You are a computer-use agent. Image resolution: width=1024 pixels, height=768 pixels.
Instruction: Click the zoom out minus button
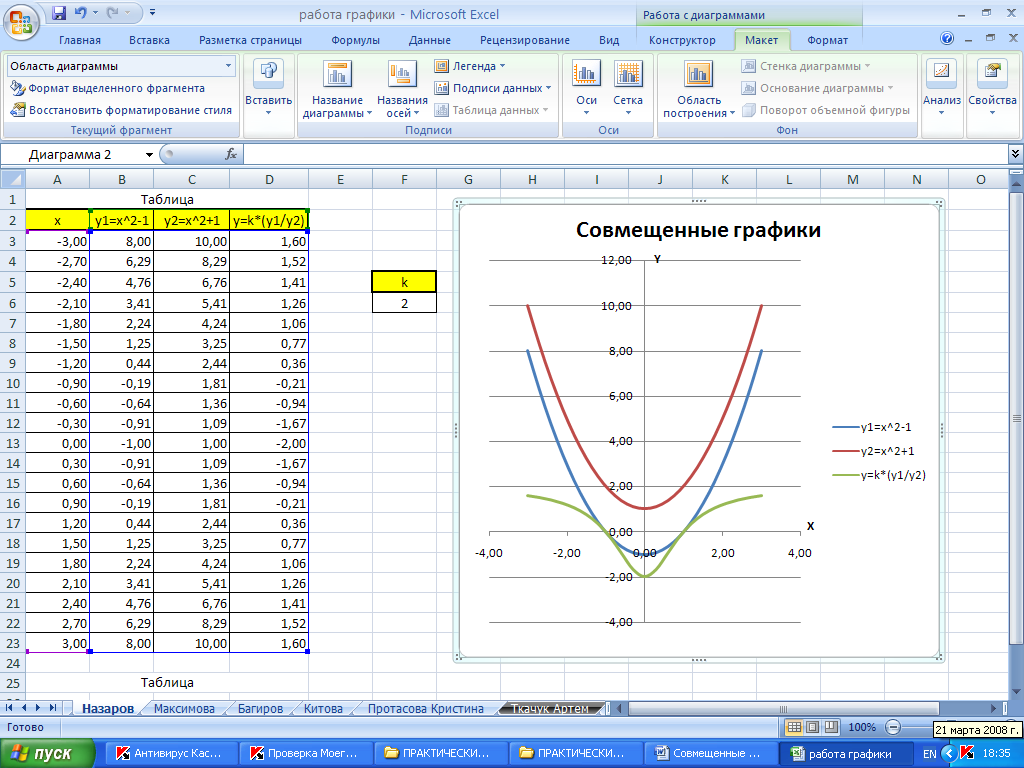[893, 727]
